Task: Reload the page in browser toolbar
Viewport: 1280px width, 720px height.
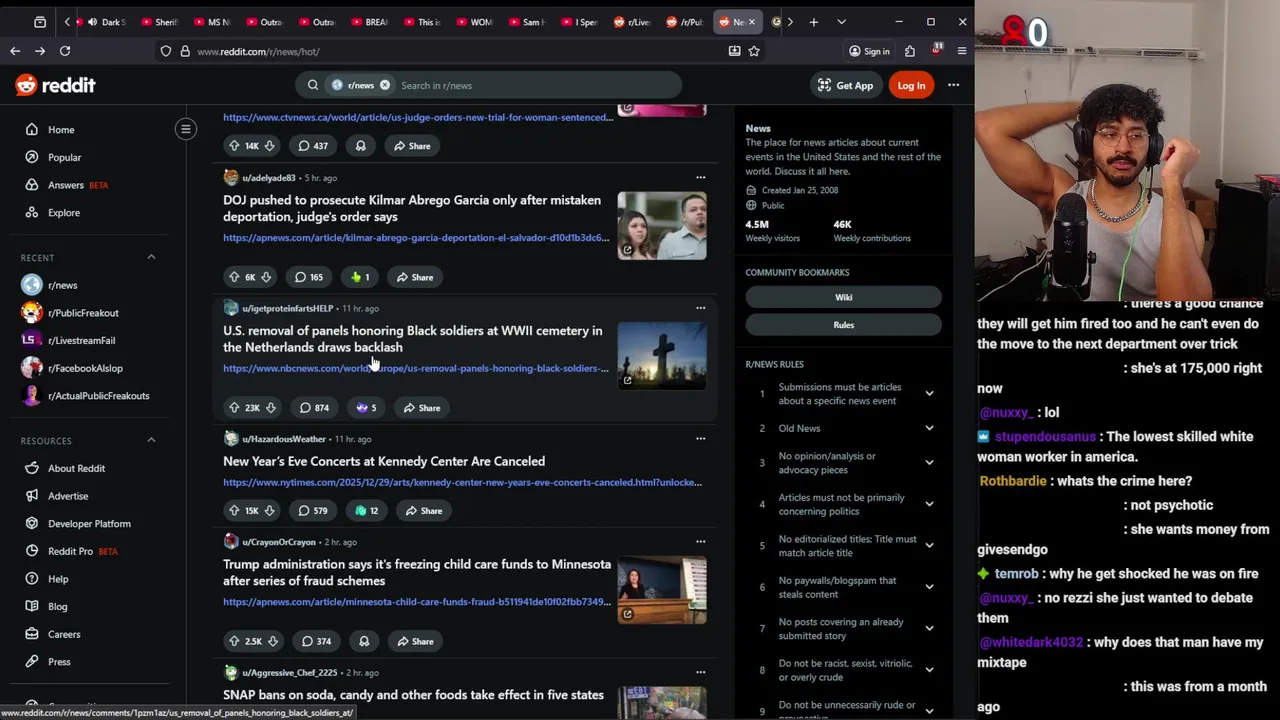Action: (65, 51)
